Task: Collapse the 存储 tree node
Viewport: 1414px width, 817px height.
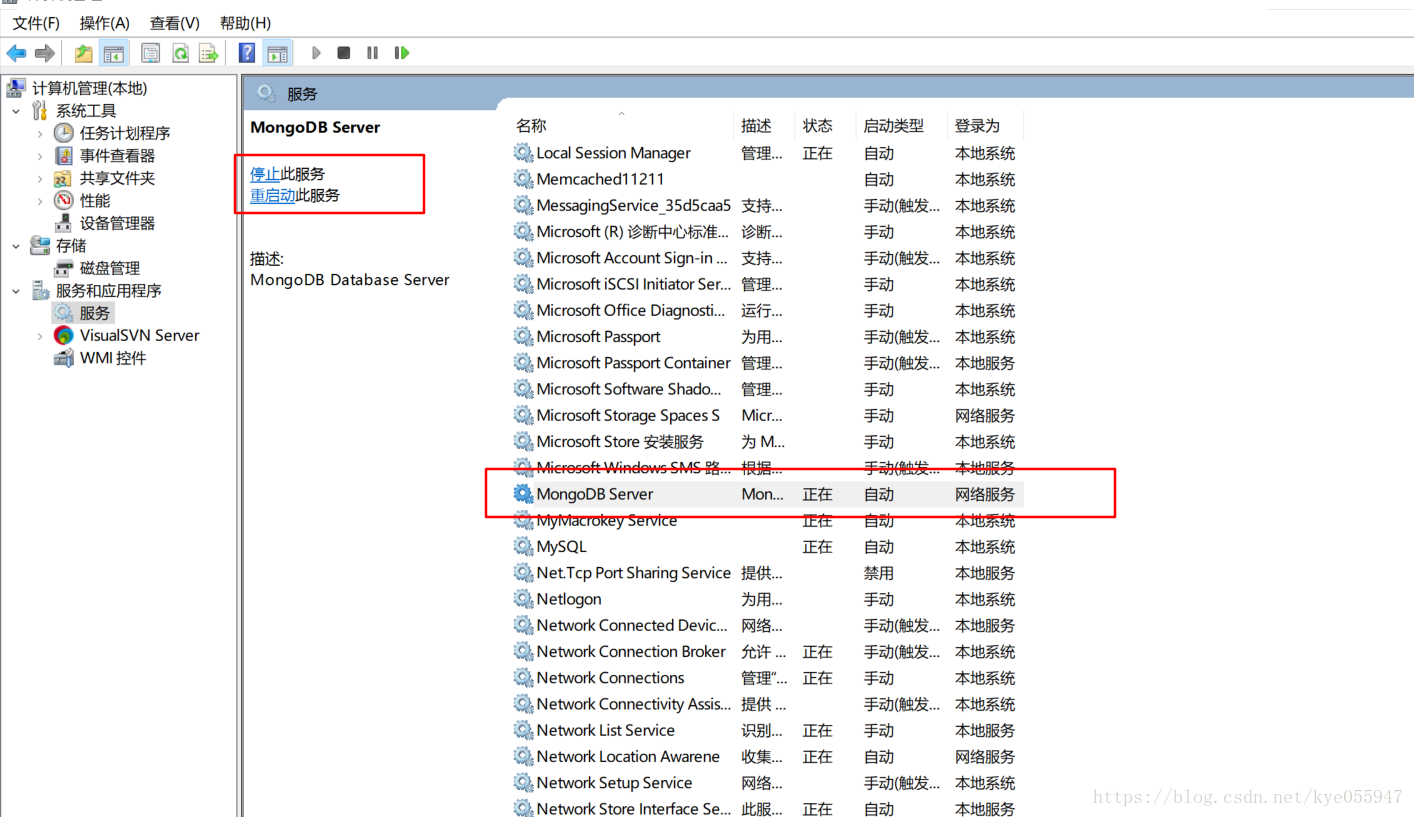Action: click(x=16, y=246)
